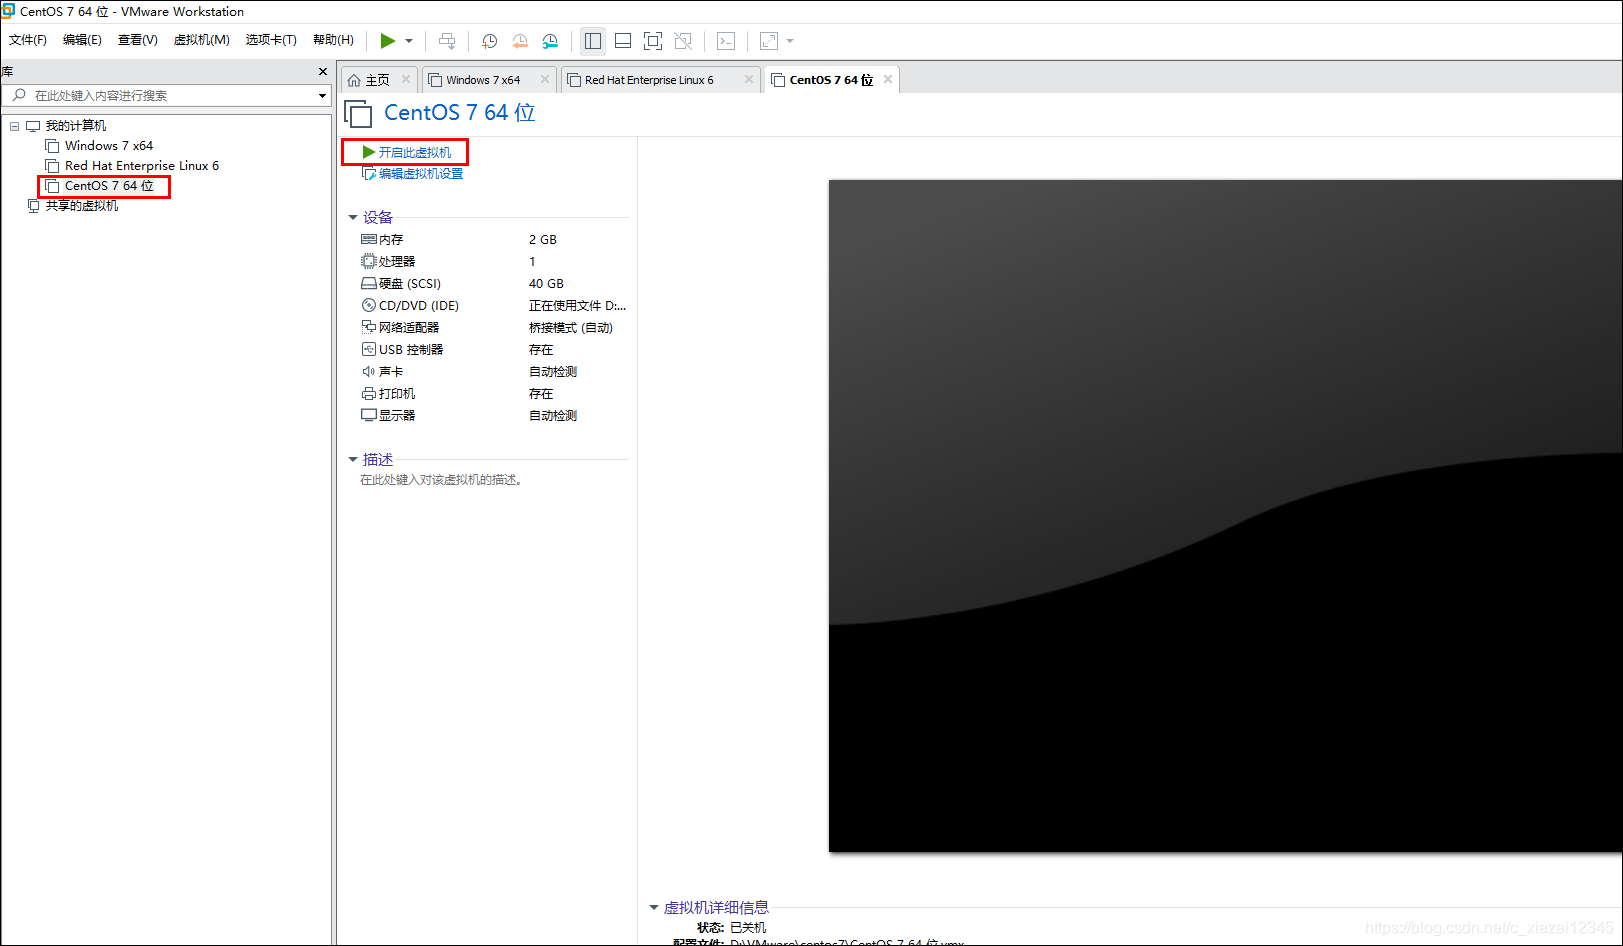The image size is (1623, 946).
Task: Click the CD/DVD (IDE) disc icon
Action: pos(369,306)
